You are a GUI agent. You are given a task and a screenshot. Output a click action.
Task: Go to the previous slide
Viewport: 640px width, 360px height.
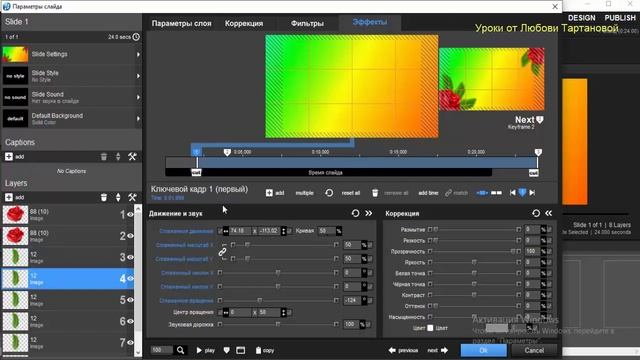[x=403, y=350]
